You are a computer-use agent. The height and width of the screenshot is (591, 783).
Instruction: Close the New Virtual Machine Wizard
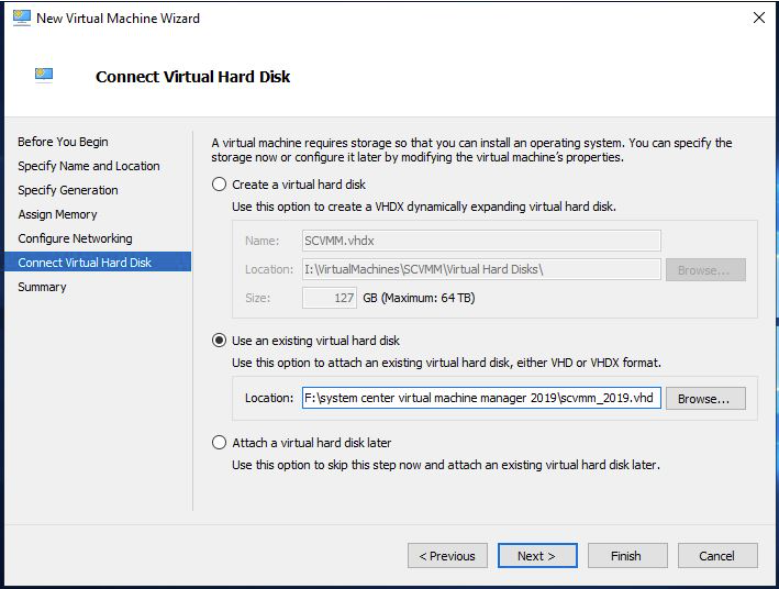click(759, 17)
